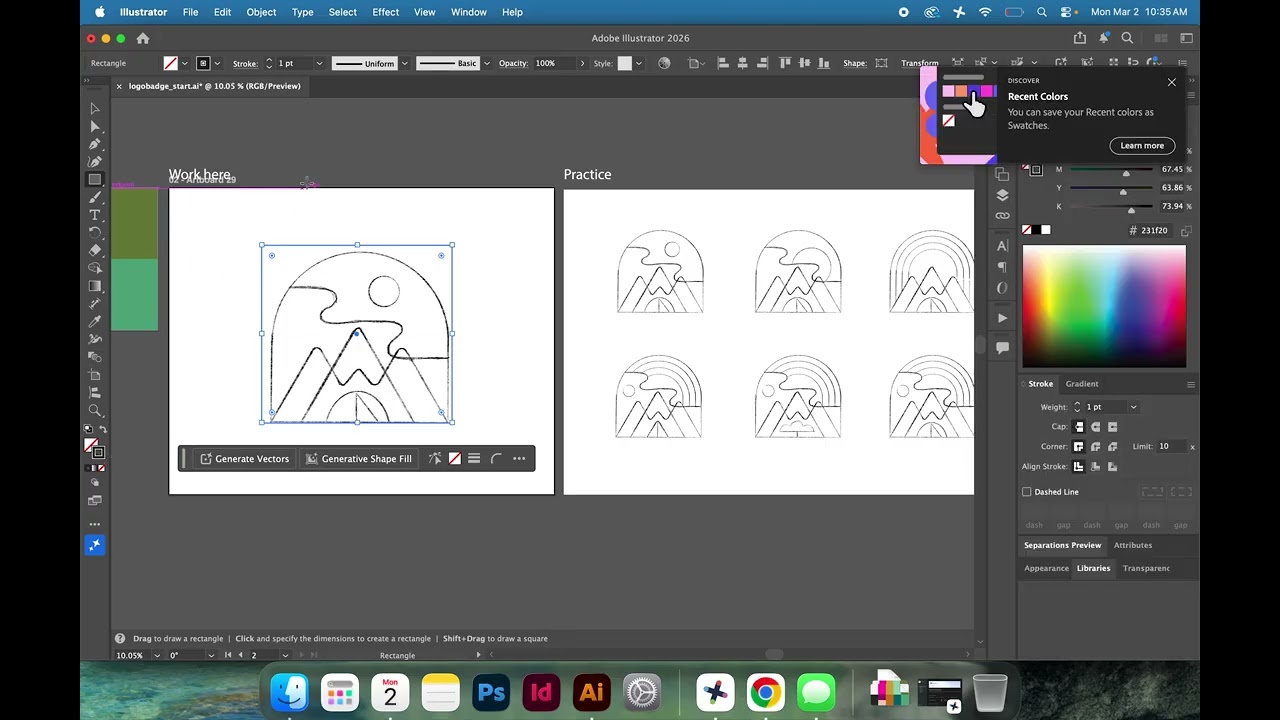Select the Zoom tool in the toolbar
This screenshot has height=720, width=1280.
95,410
